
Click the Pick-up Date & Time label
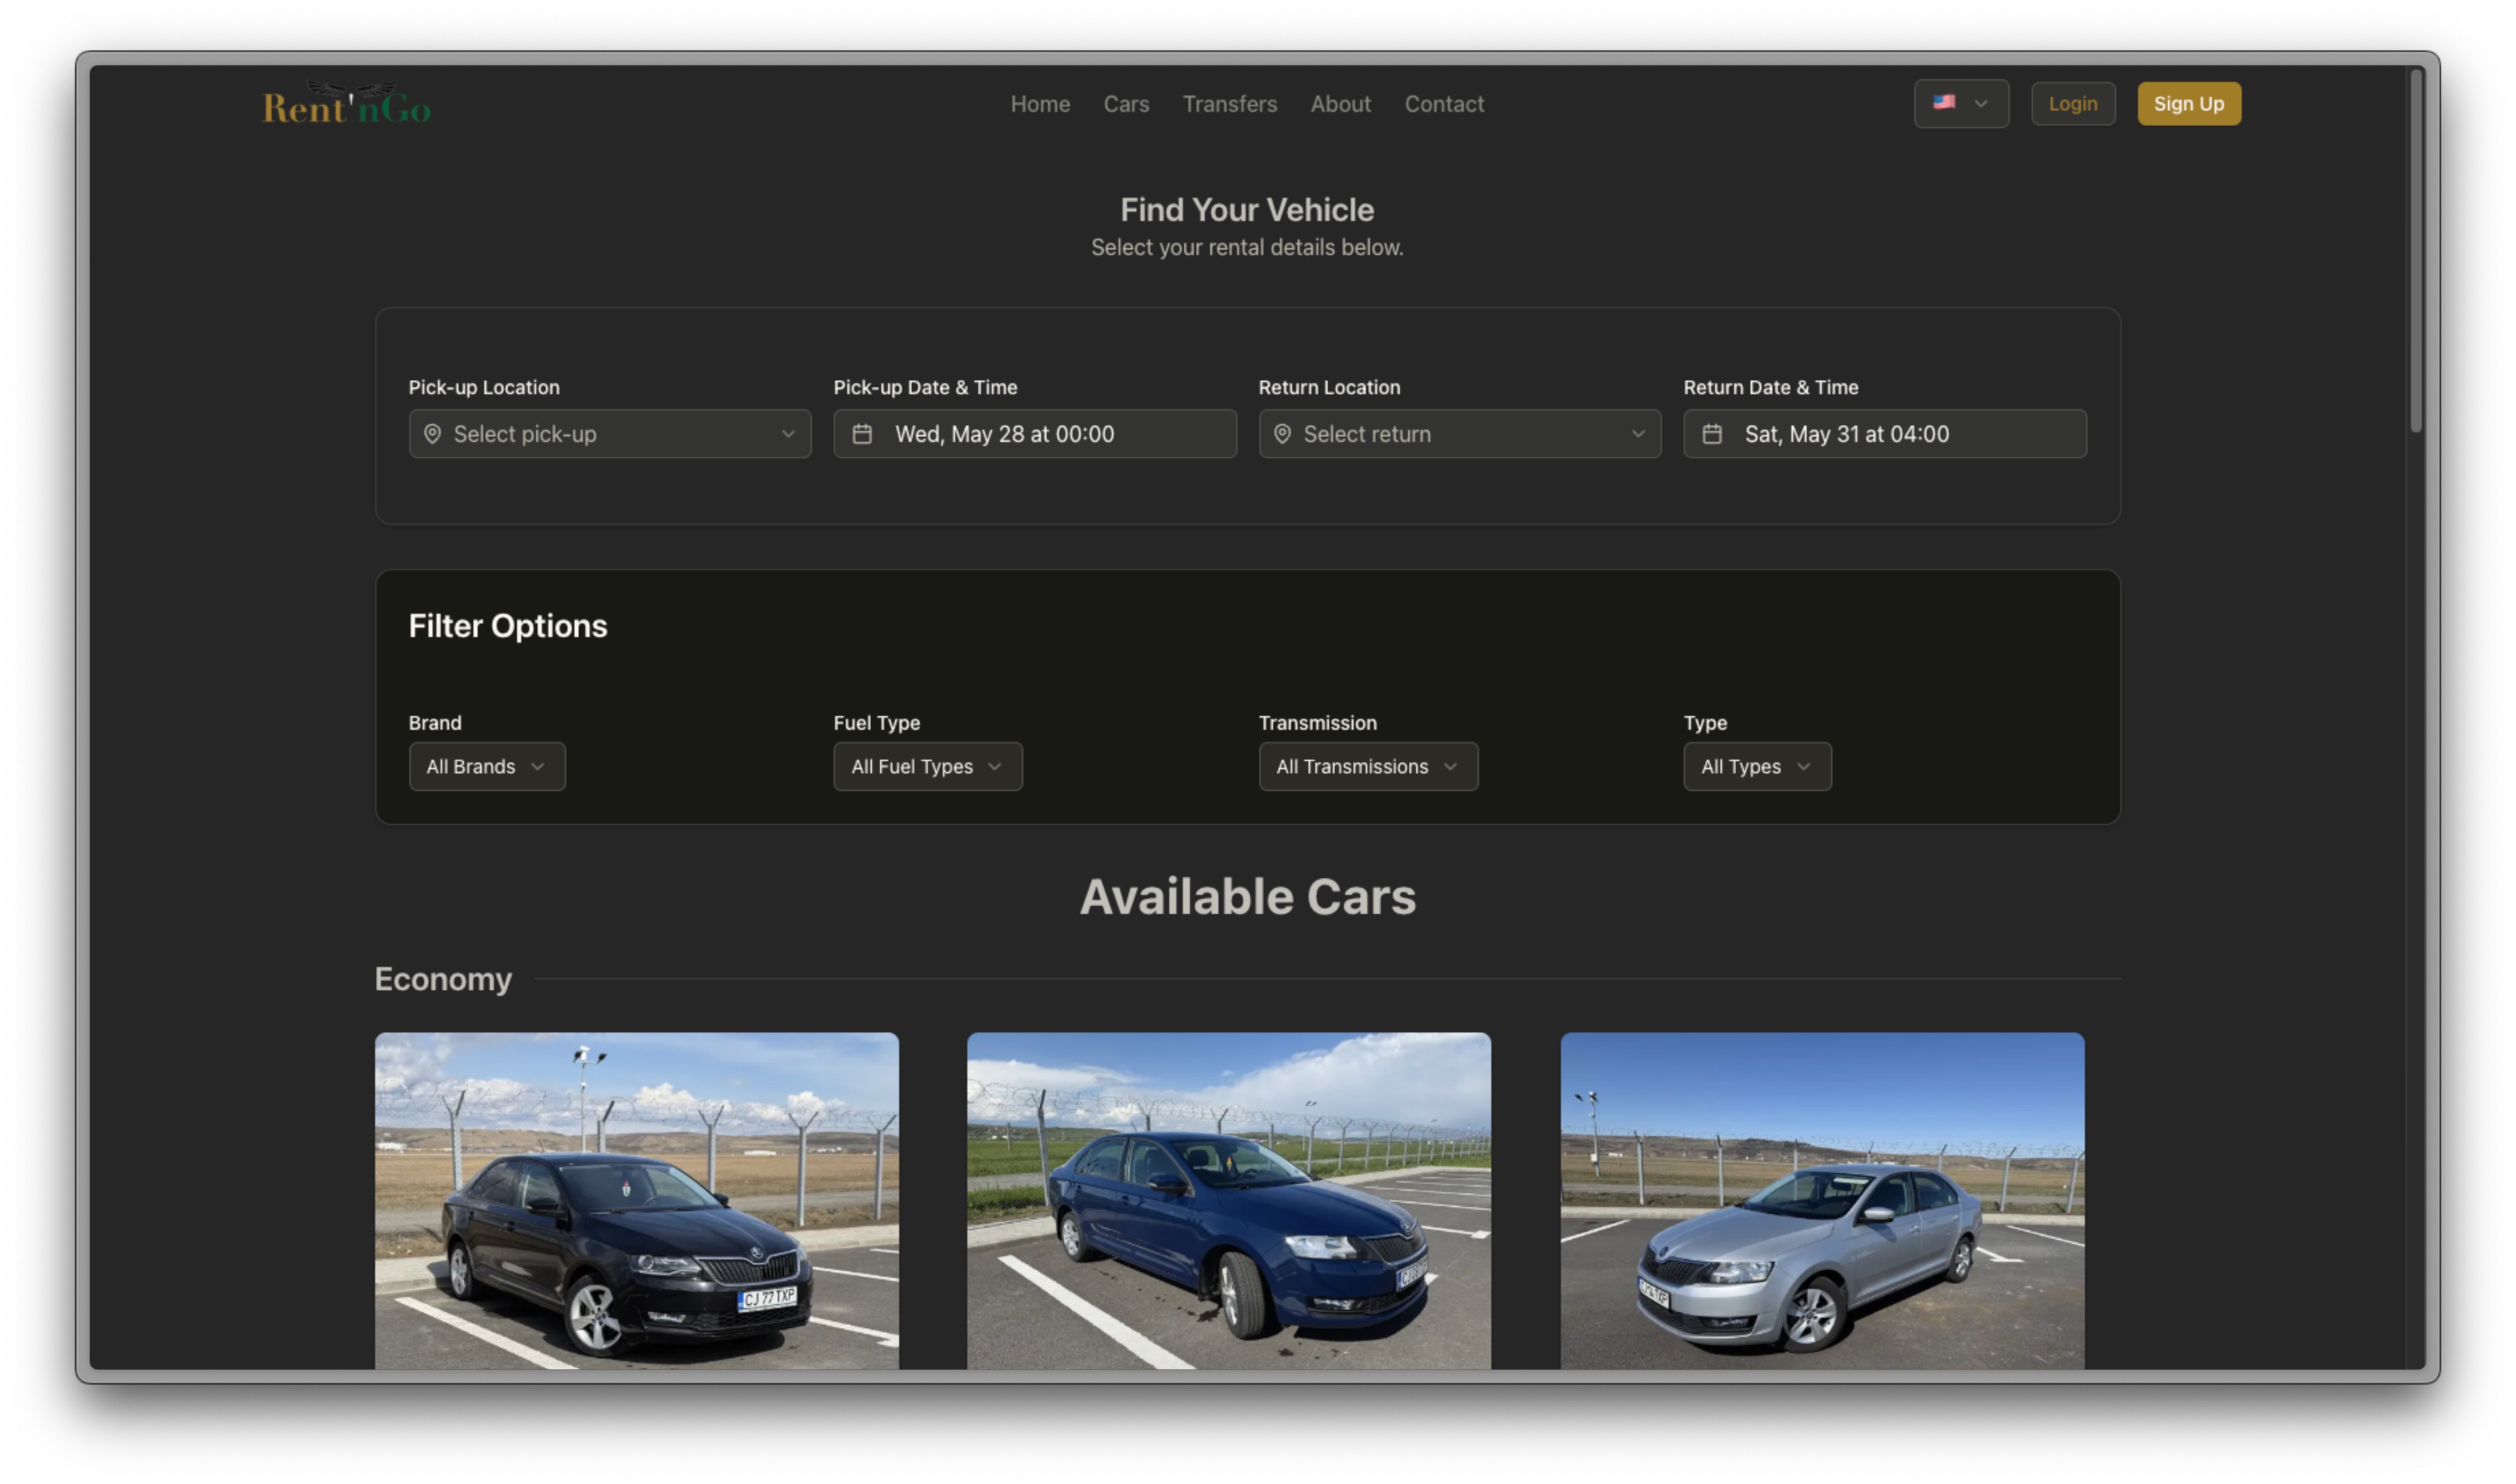tap(926, 388)
